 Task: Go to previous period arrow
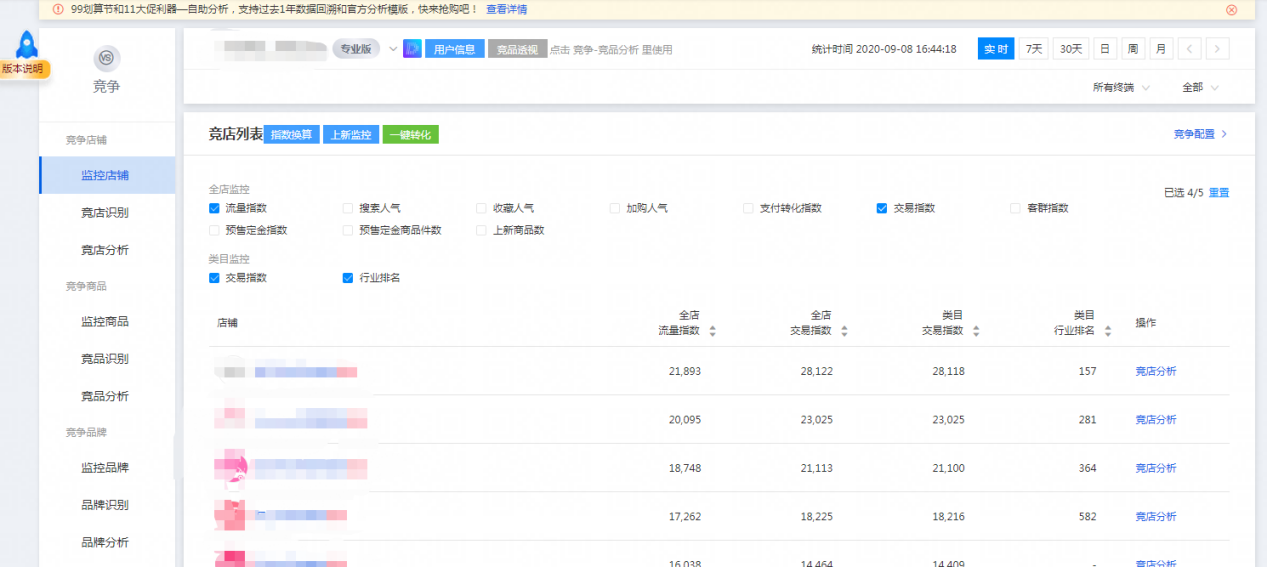(x=1189, y=48)
